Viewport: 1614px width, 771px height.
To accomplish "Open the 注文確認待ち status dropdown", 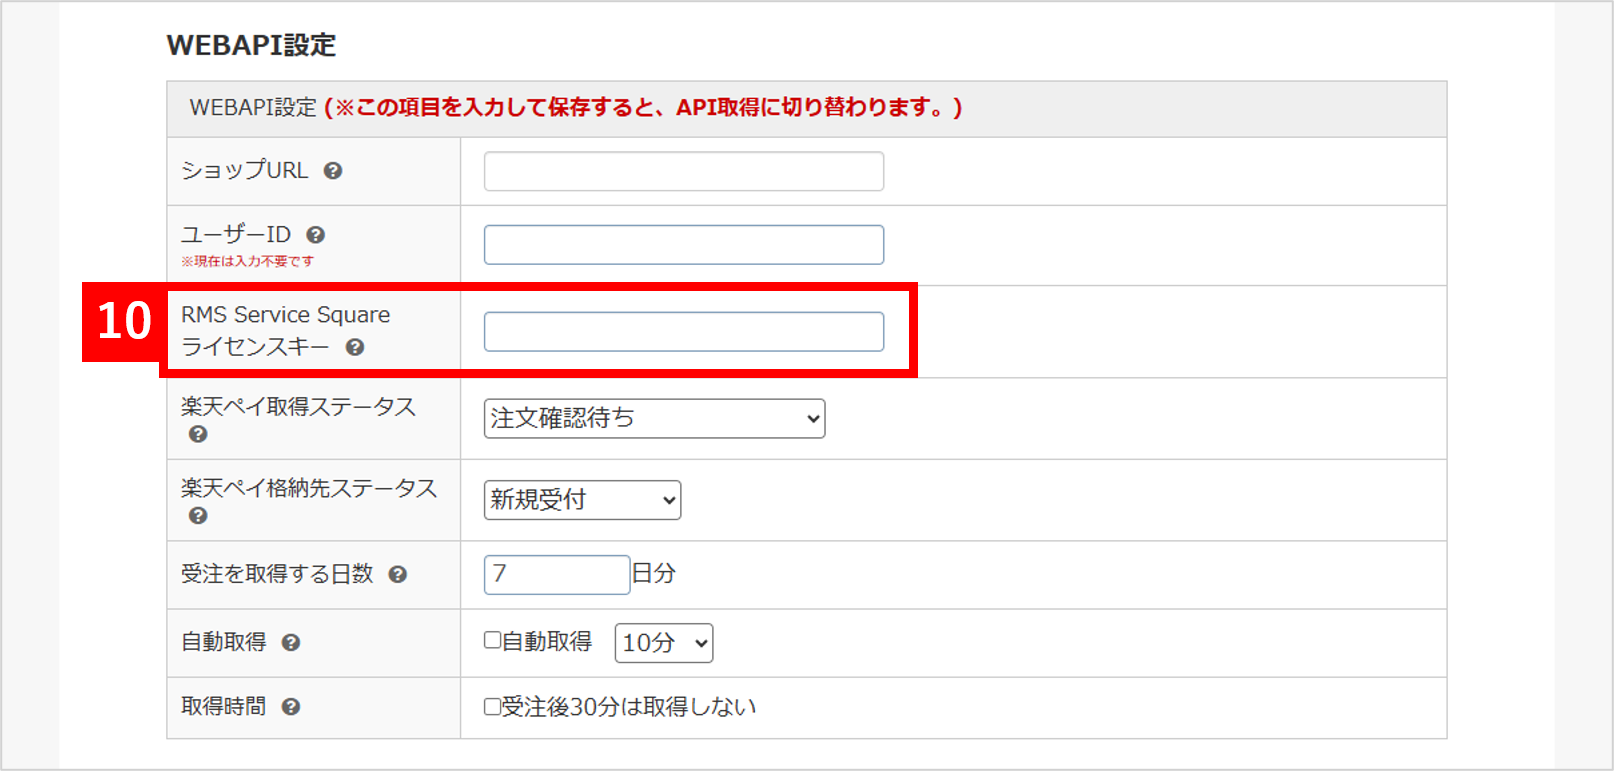I will [x=654, y=418].
